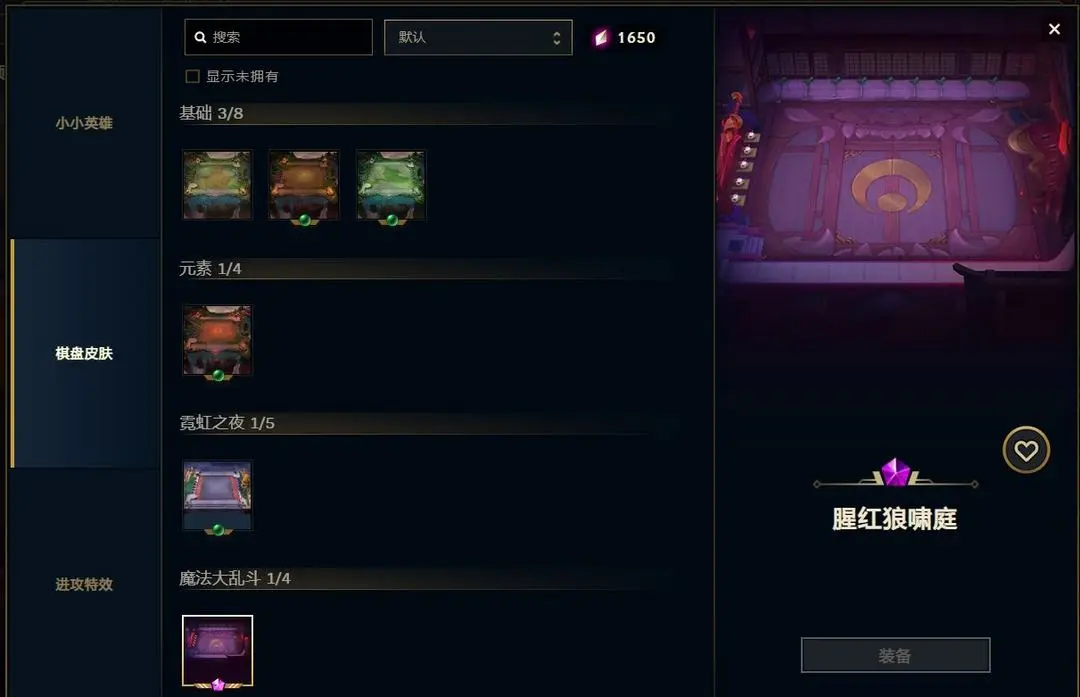Select the orange 基础 arena thumbnail
This screenshot has width=1080, height=697.
click(304, 185)
